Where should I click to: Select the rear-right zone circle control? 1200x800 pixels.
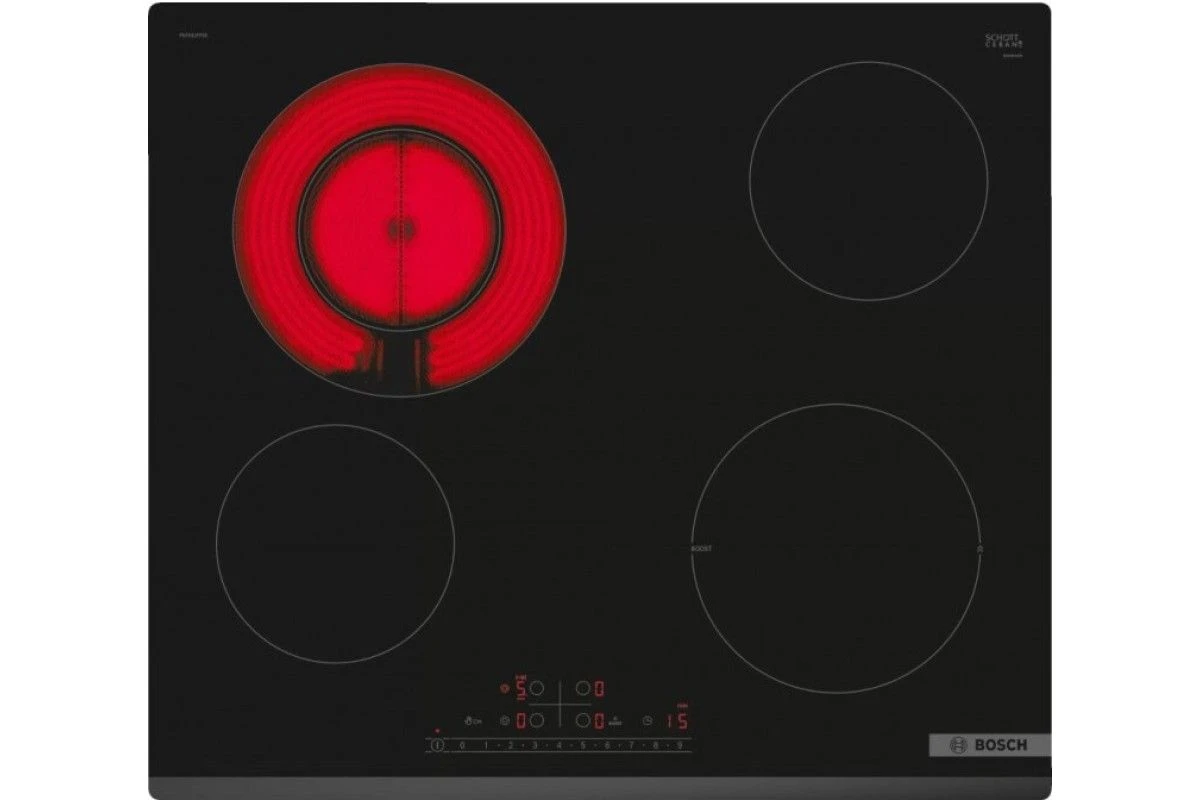coord(583,689)
